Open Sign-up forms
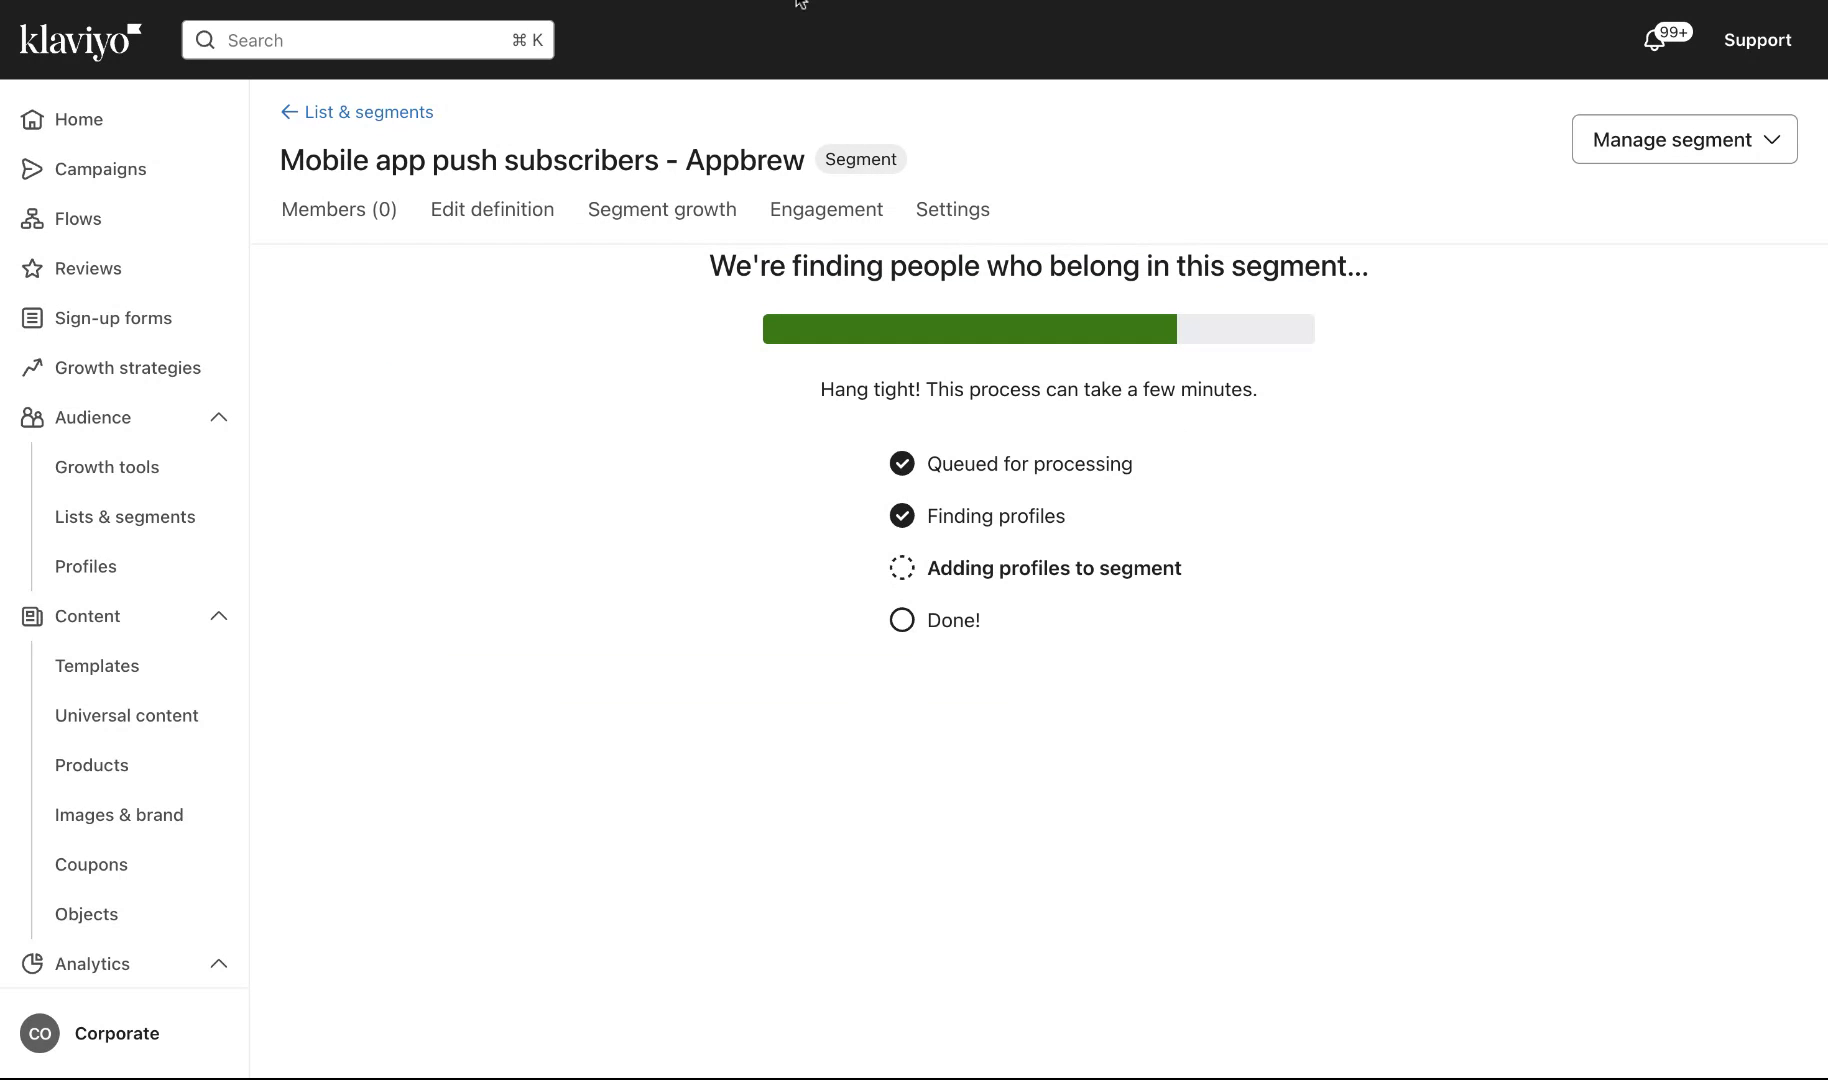 113,318
